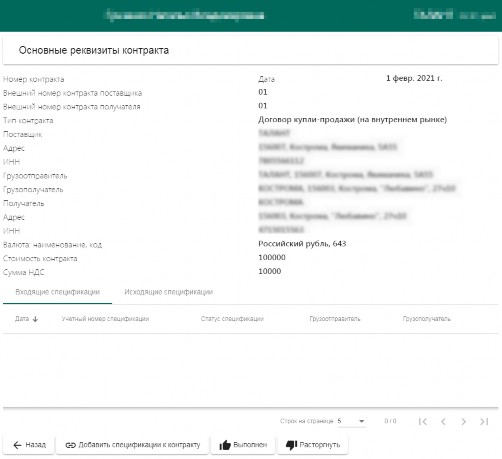This screenshot has height=459, width=502.
Task: Sort by Статус спецификации column header
Action: pyautogui.click(x=232, y=319)
